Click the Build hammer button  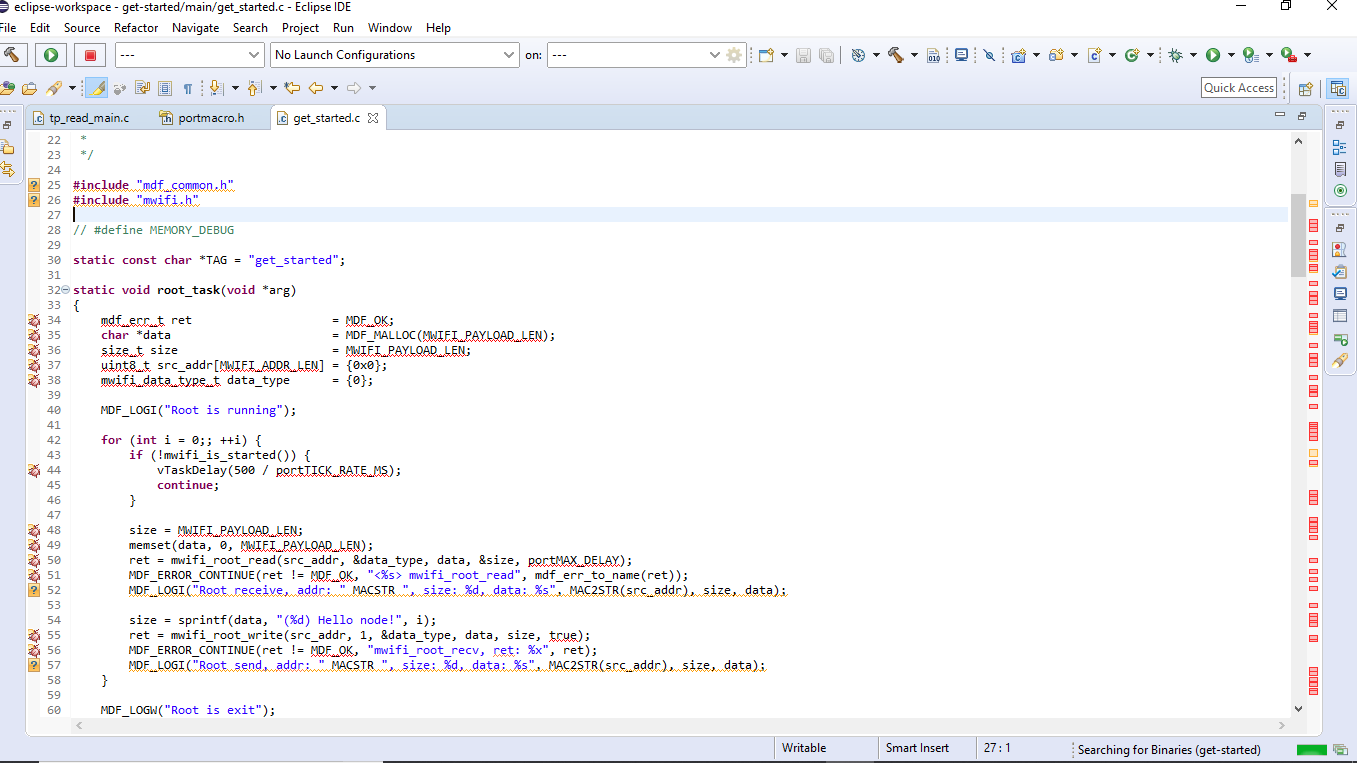pos(12,55)
